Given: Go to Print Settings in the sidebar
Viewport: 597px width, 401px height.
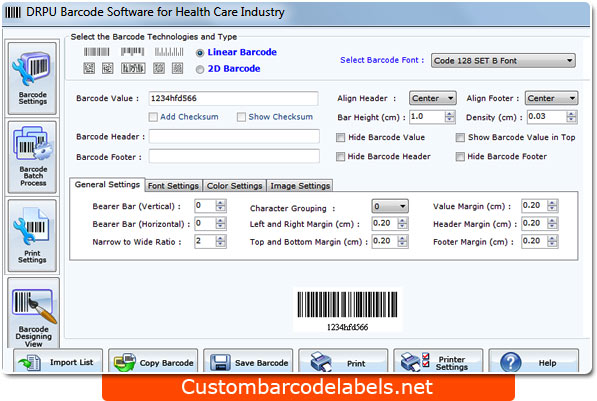Looking at the screenshot, I should [x=32, y=235].
